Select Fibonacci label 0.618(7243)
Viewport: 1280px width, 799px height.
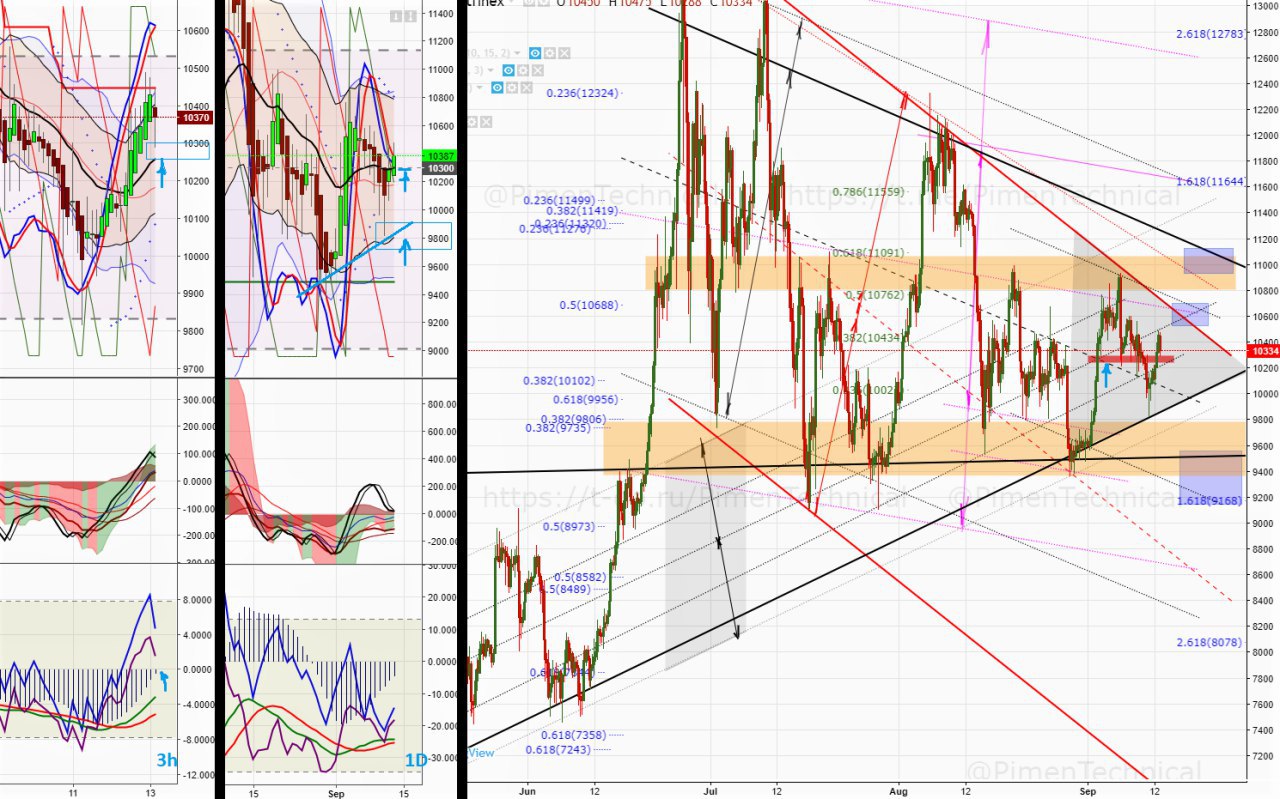pos(560,749)
